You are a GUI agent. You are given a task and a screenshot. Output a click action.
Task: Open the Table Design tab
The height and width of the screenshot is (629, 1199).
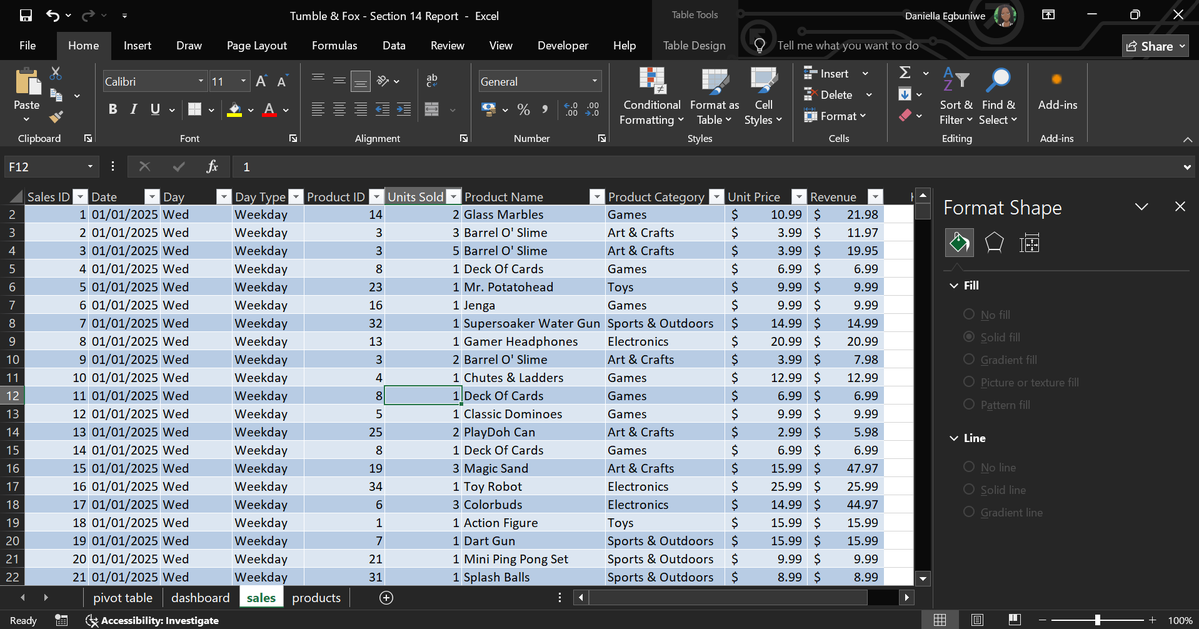[694, 45]
